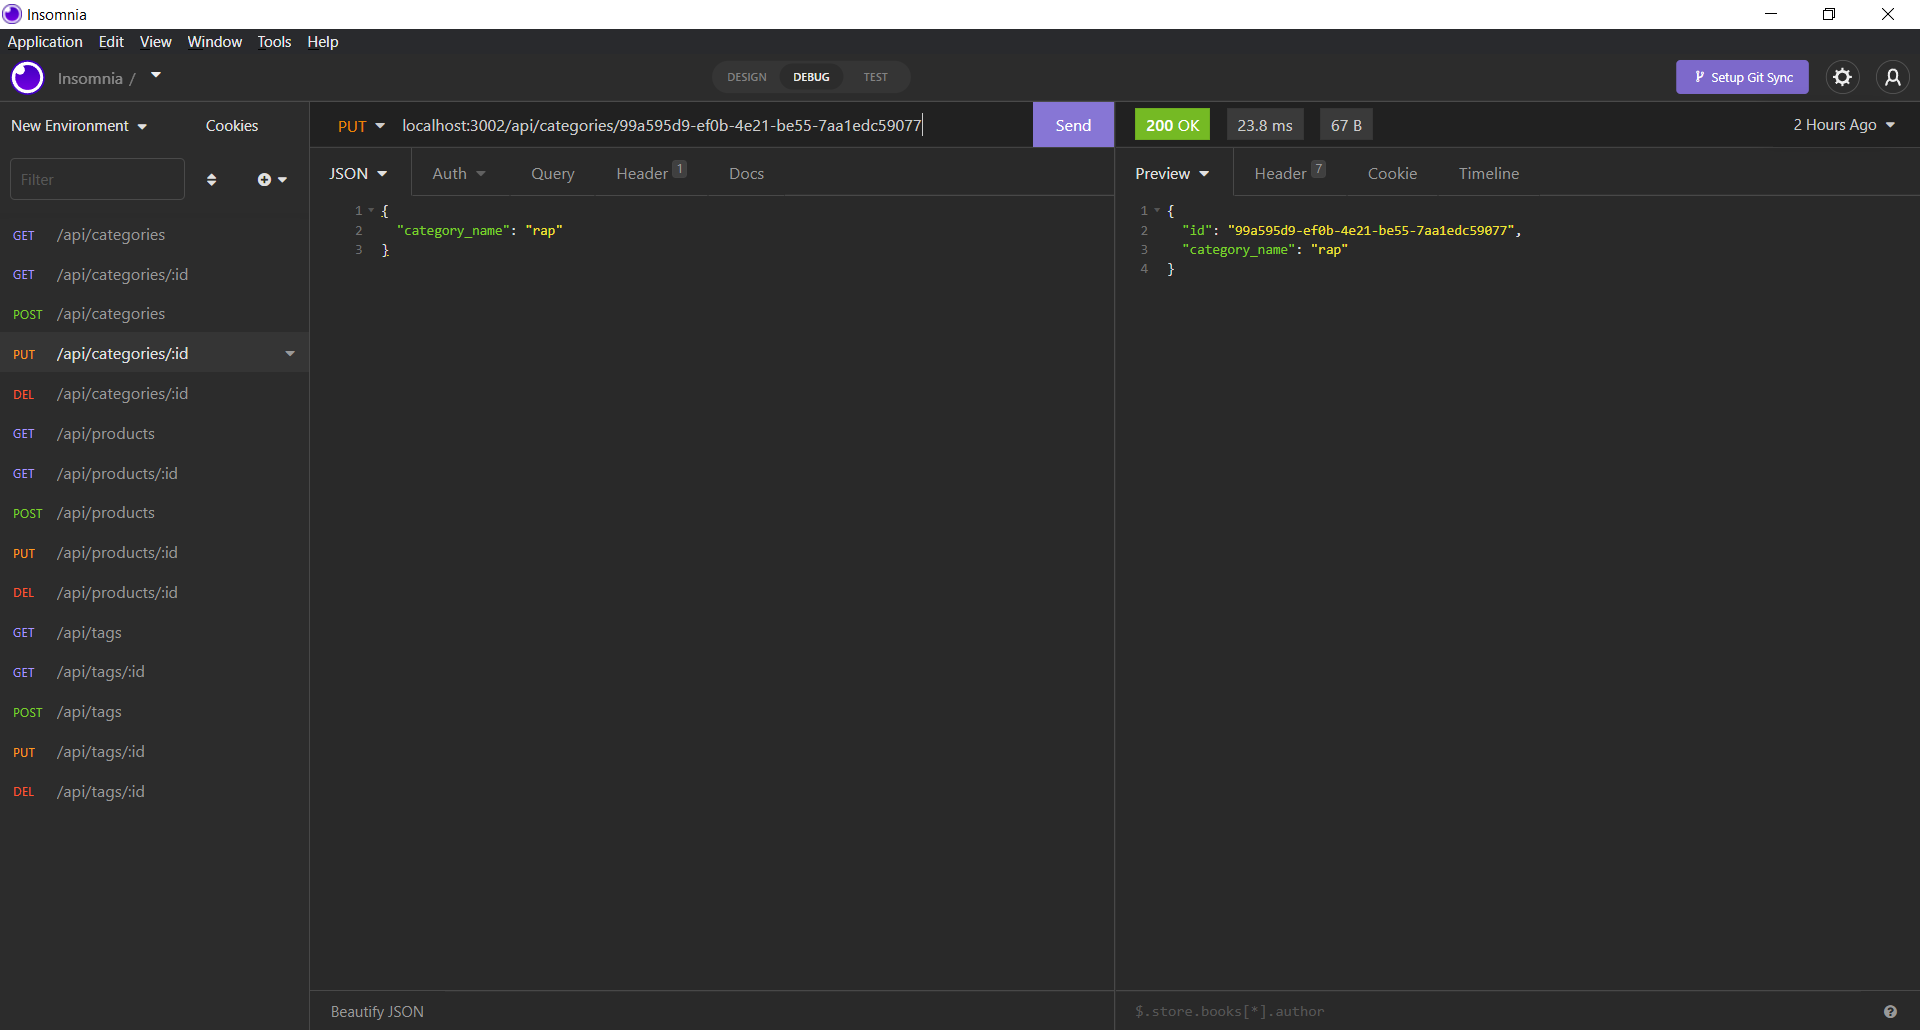Switch to the Timeline response tab
This screenshot has height=1030, width=1920.
tap(1488, 173)
